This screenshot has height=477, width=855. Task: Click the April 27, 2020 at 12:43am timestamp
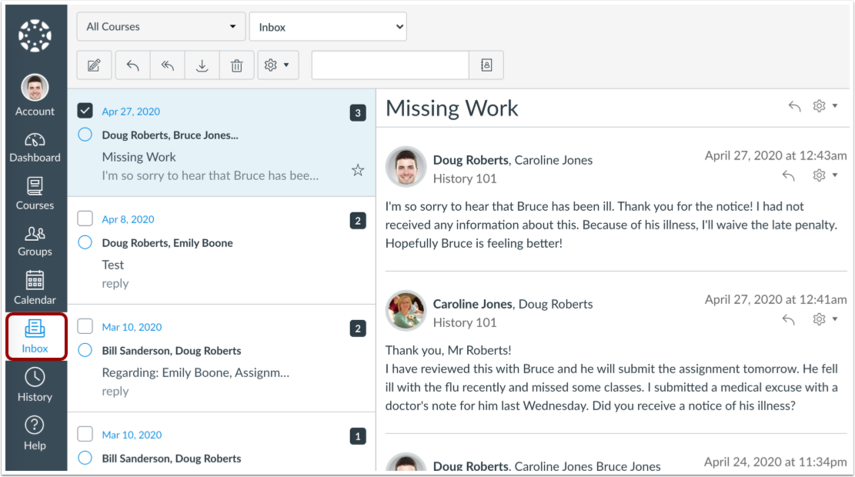click(775, 155)
